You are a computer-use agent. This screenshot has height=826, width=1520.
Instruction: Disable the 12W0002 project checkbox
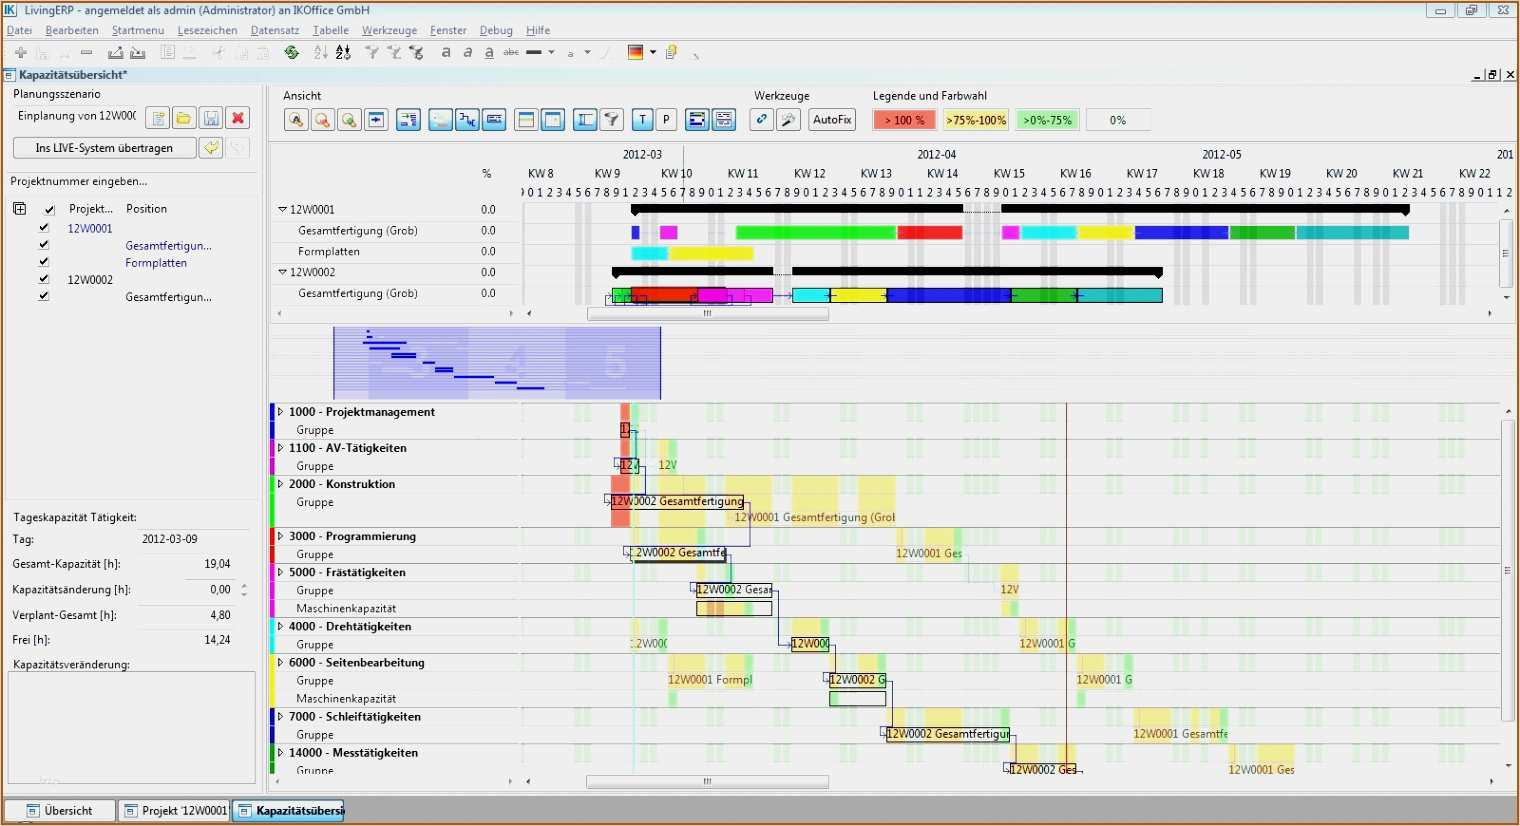[x=43, y=279]
